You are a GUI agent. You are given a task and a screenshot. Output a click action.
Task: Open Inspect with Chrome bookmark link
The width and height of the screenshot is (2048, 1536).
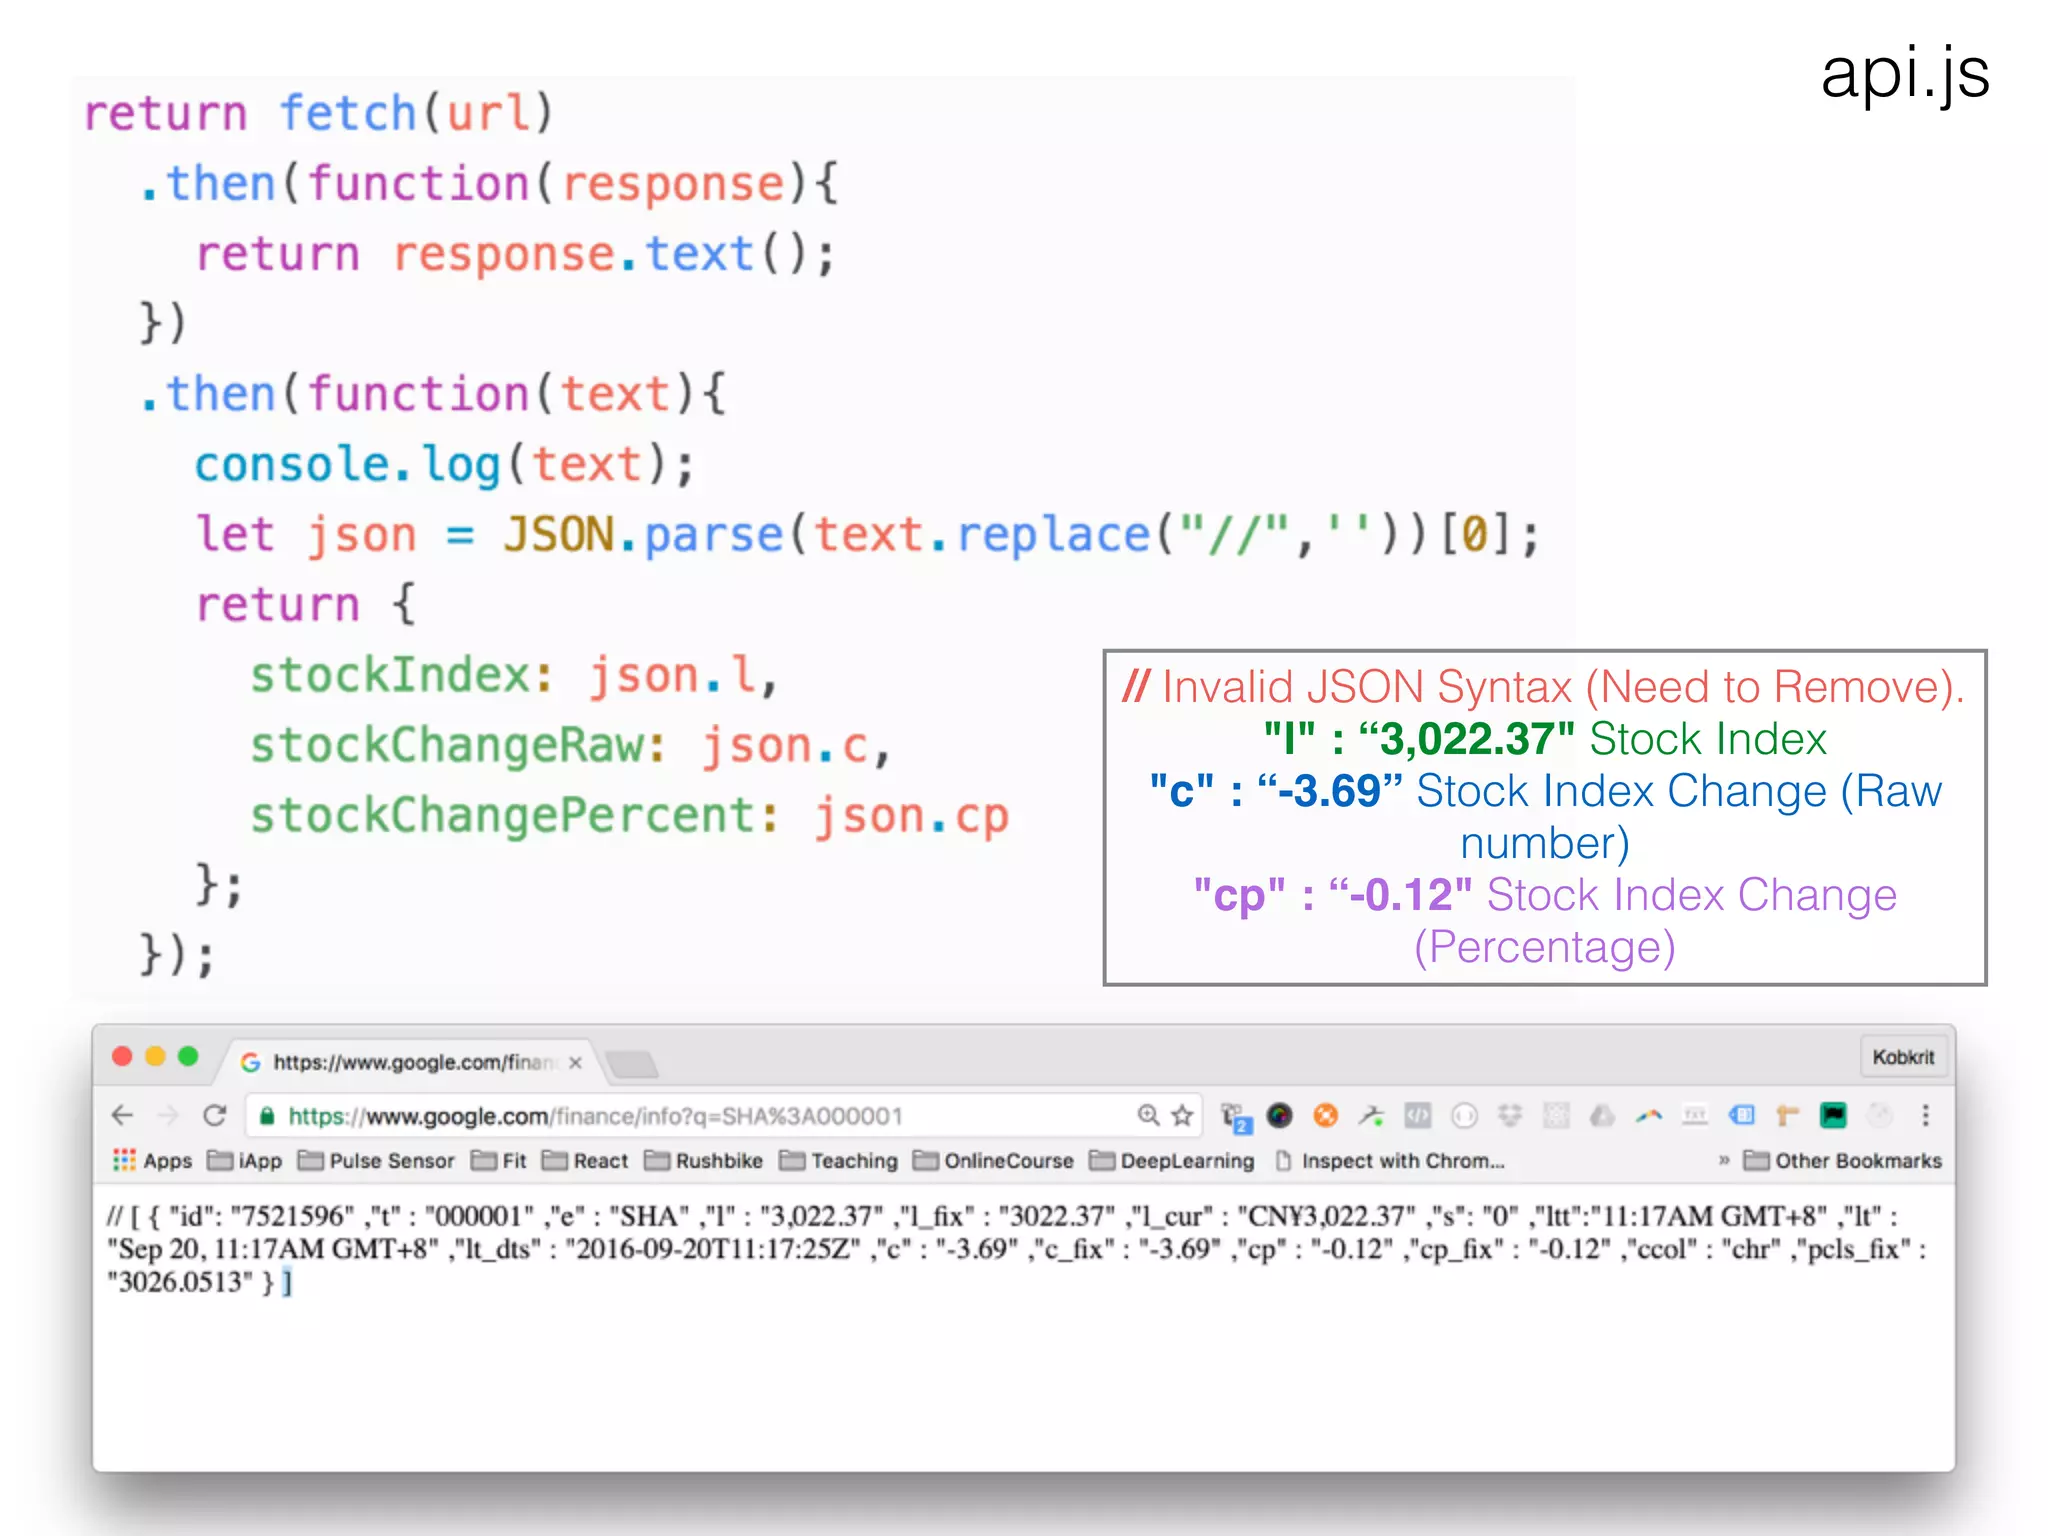coord(1390,1160)
